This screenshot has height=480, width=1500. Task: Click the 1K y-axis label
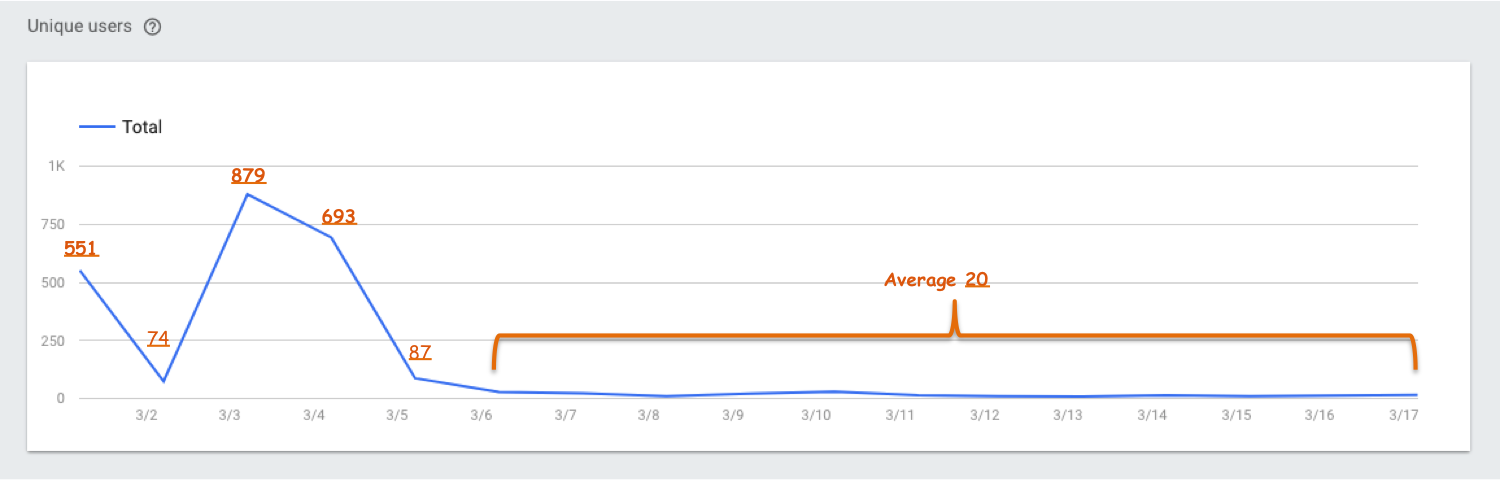tap(56, 166)
